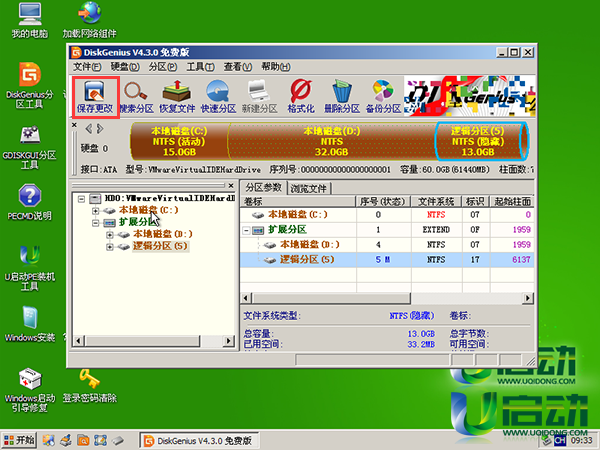Click DiskGenius V4.3.0 taskbar button
This screenshot has height=450, width=600.
click(199, 440)
